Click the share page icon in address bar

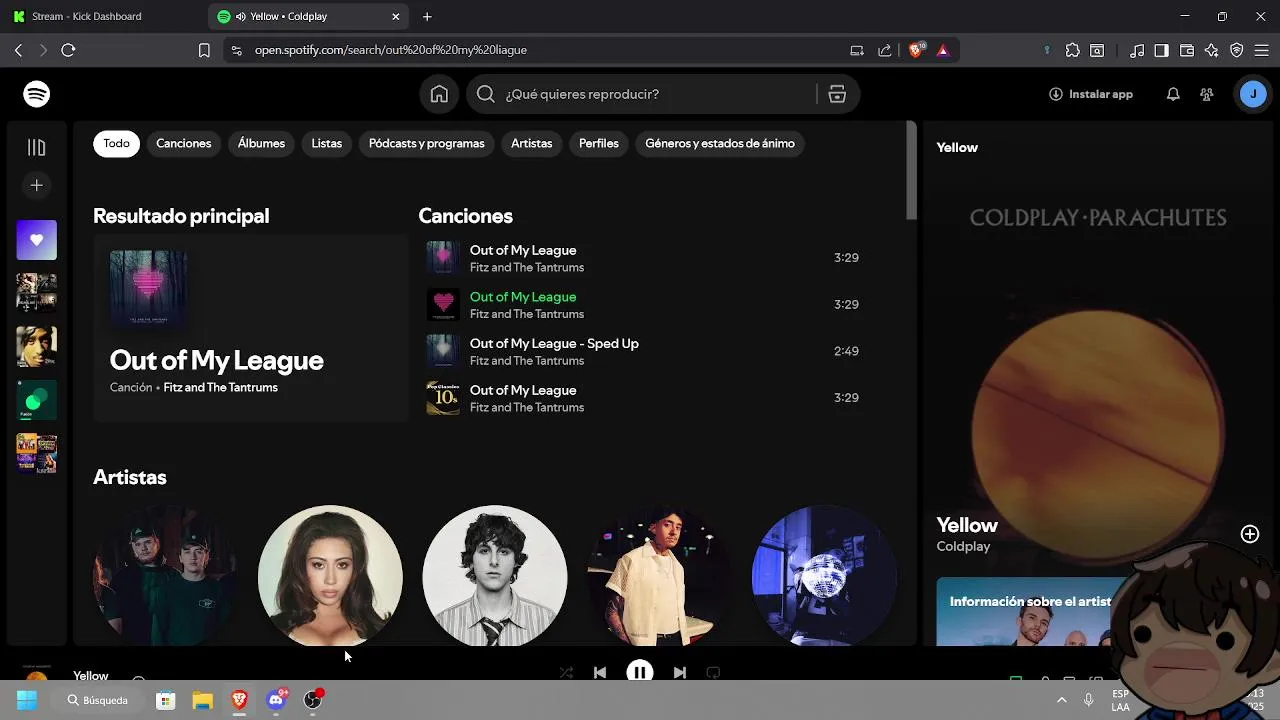pos(884,50)
